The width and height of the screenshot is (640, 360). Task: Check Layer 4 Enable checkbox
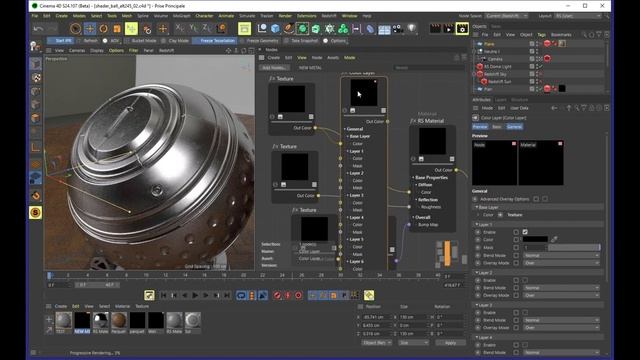tap(525, 345)
